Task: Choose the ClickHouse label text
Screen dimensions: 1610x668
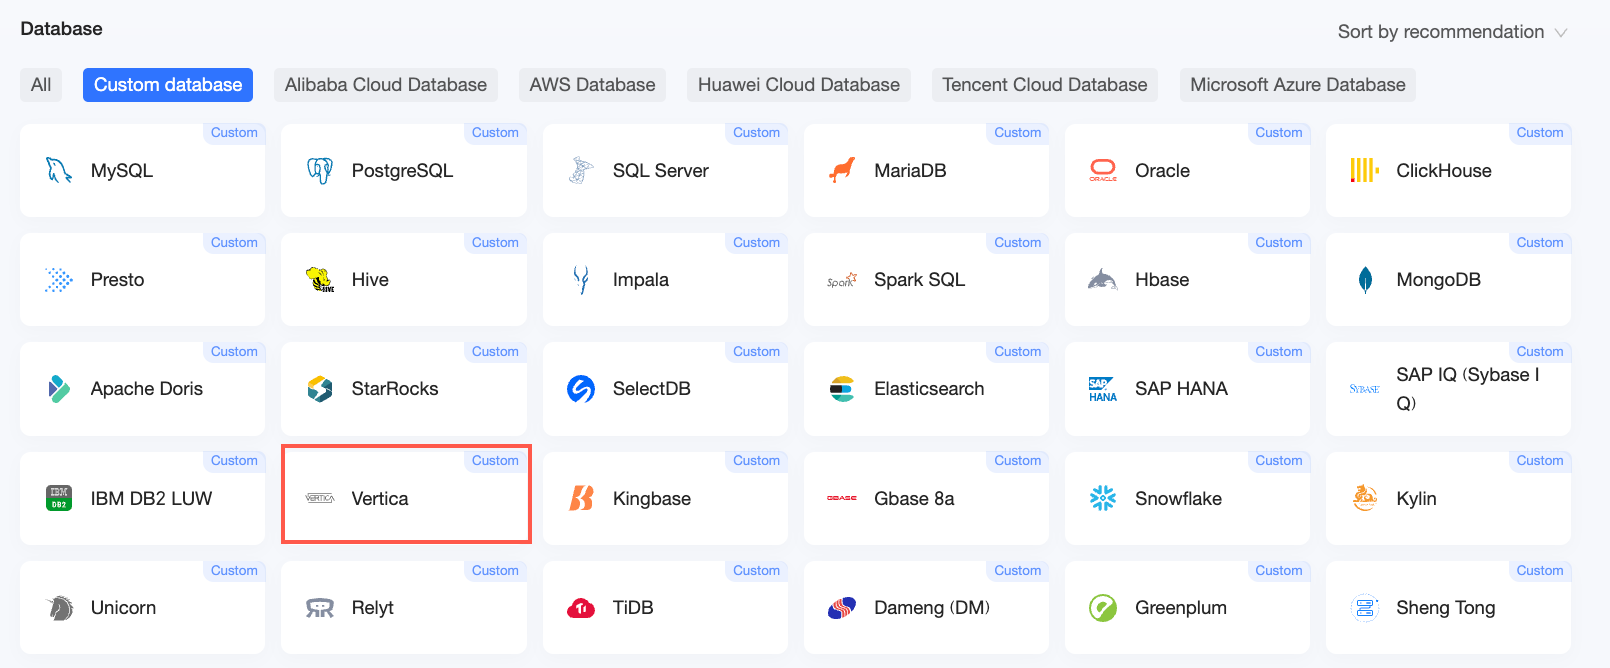Action: (1444, 171)
